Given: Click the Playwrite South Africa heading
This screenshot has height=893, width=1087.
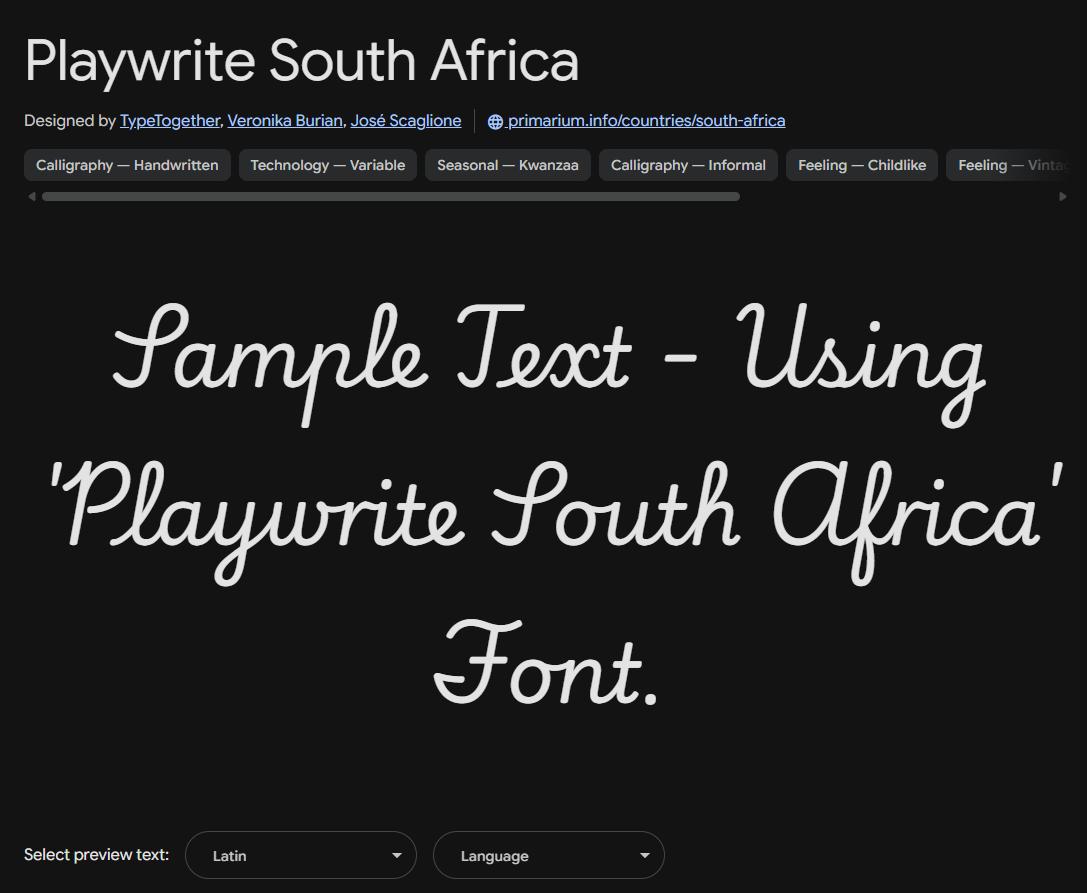Looking at the screenshot, I should click(302, 61).
